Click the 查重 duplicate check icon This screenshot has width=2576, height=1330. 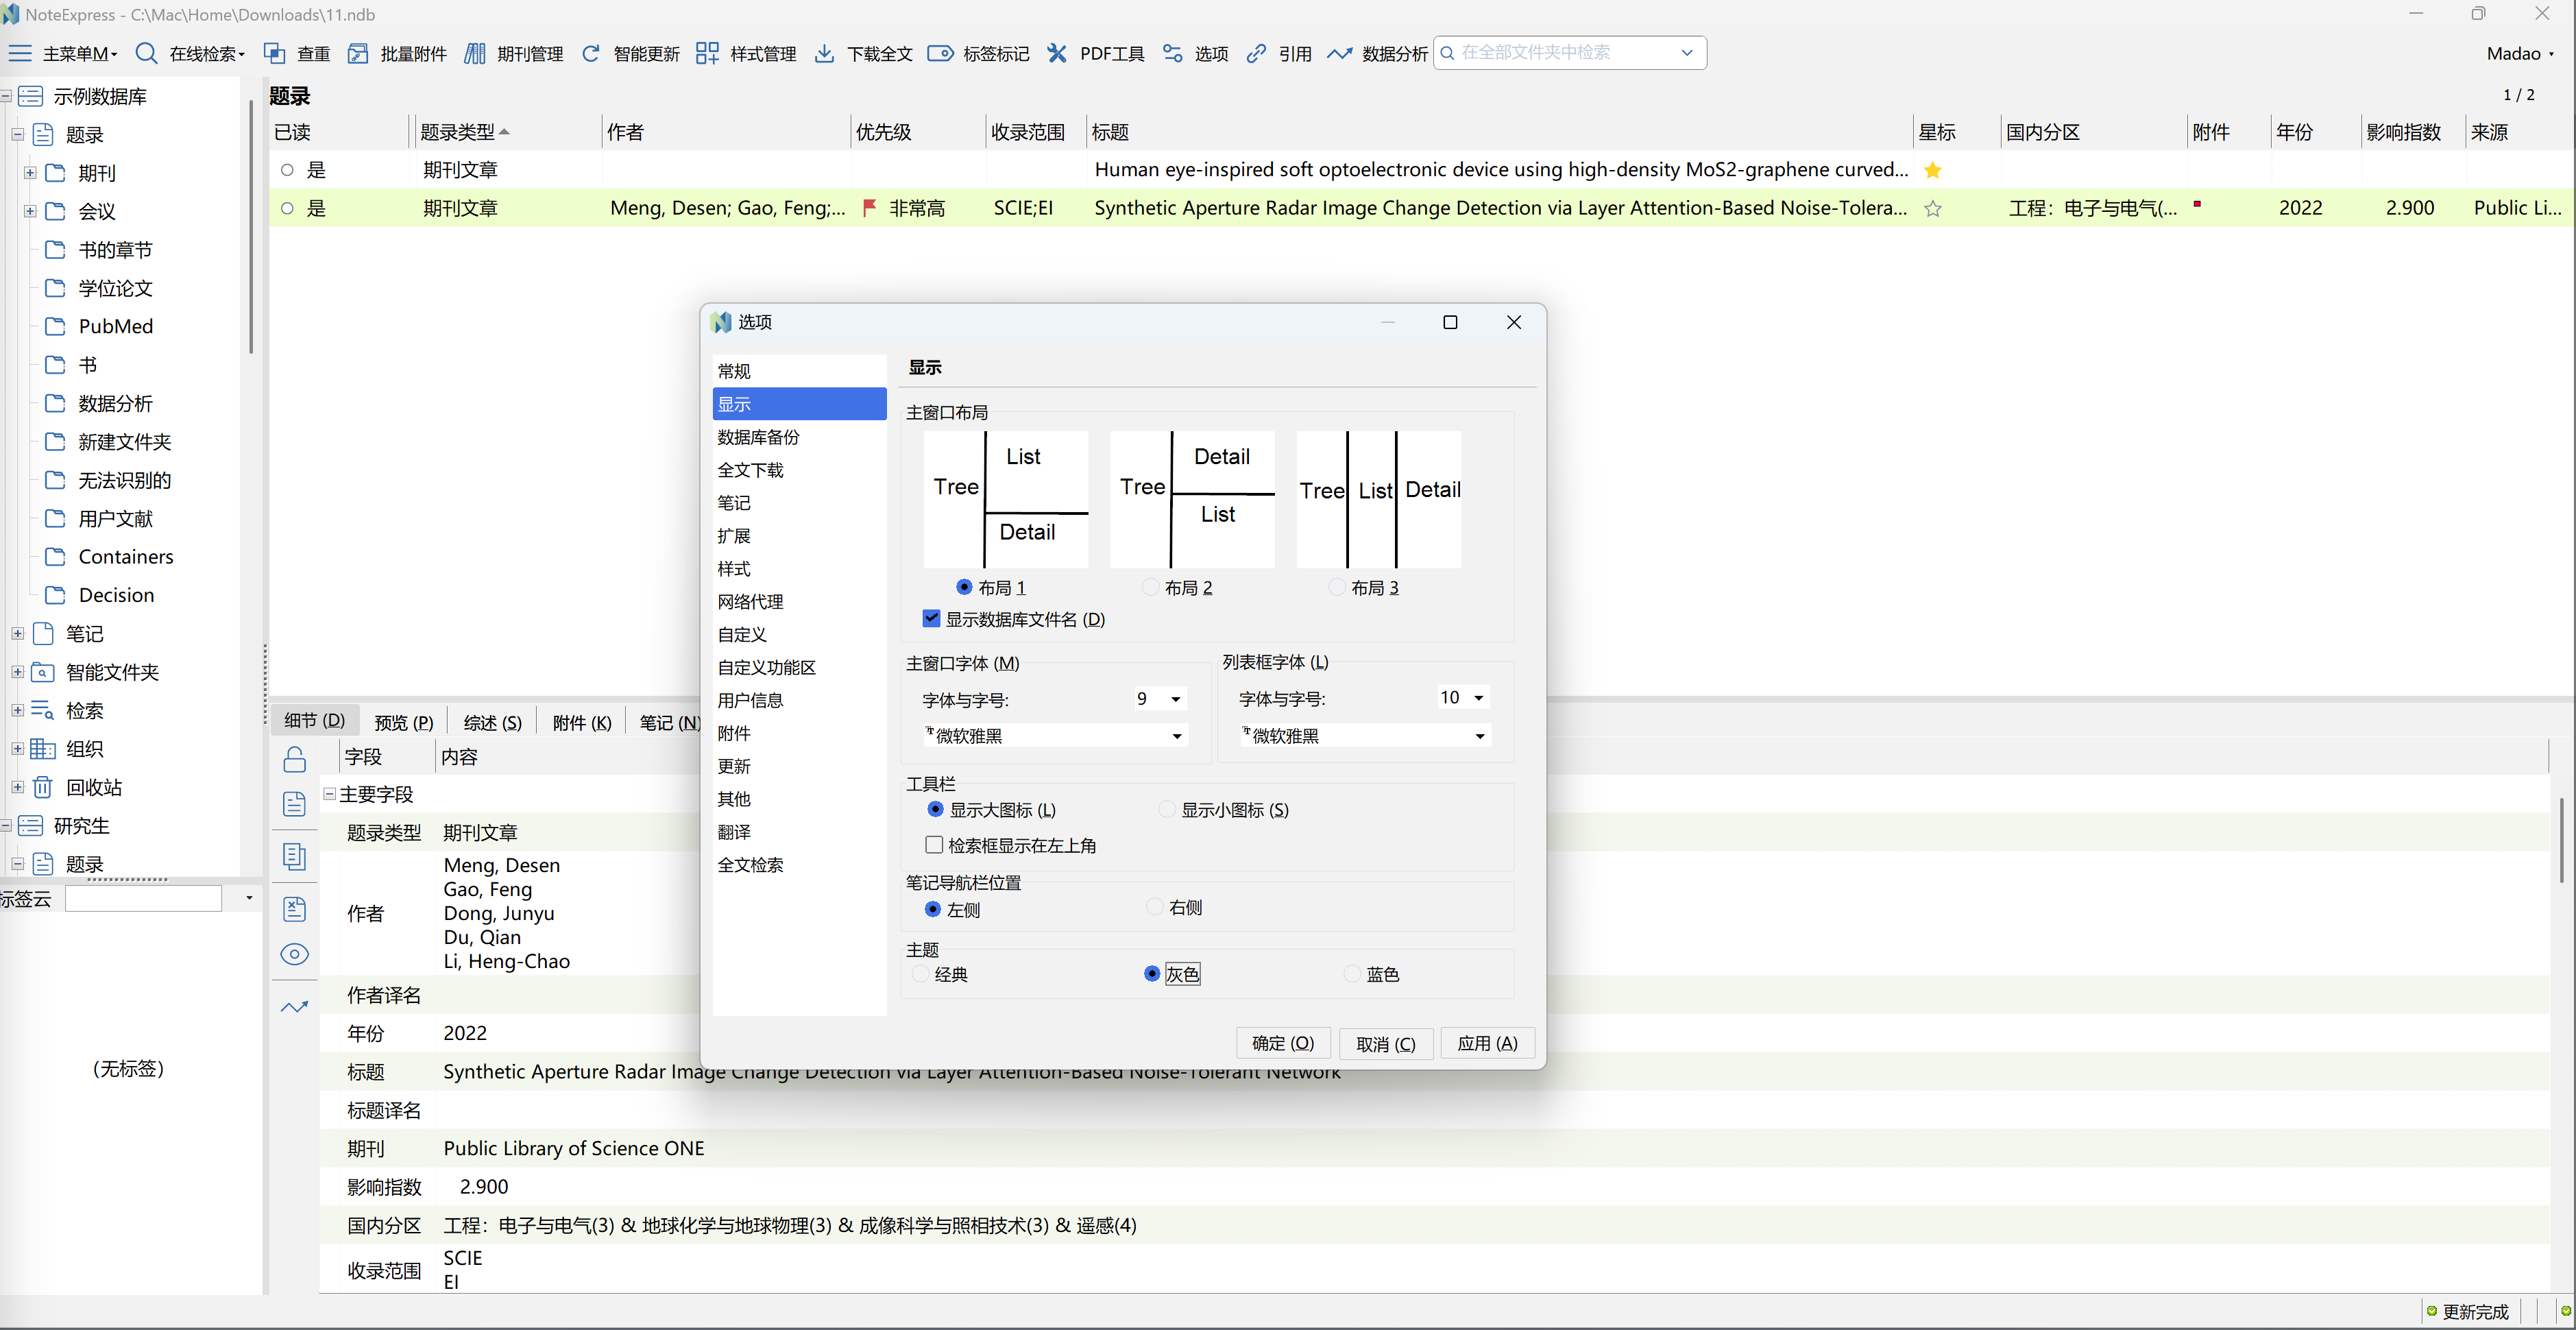pyautogui.click(x=274, y=53)
